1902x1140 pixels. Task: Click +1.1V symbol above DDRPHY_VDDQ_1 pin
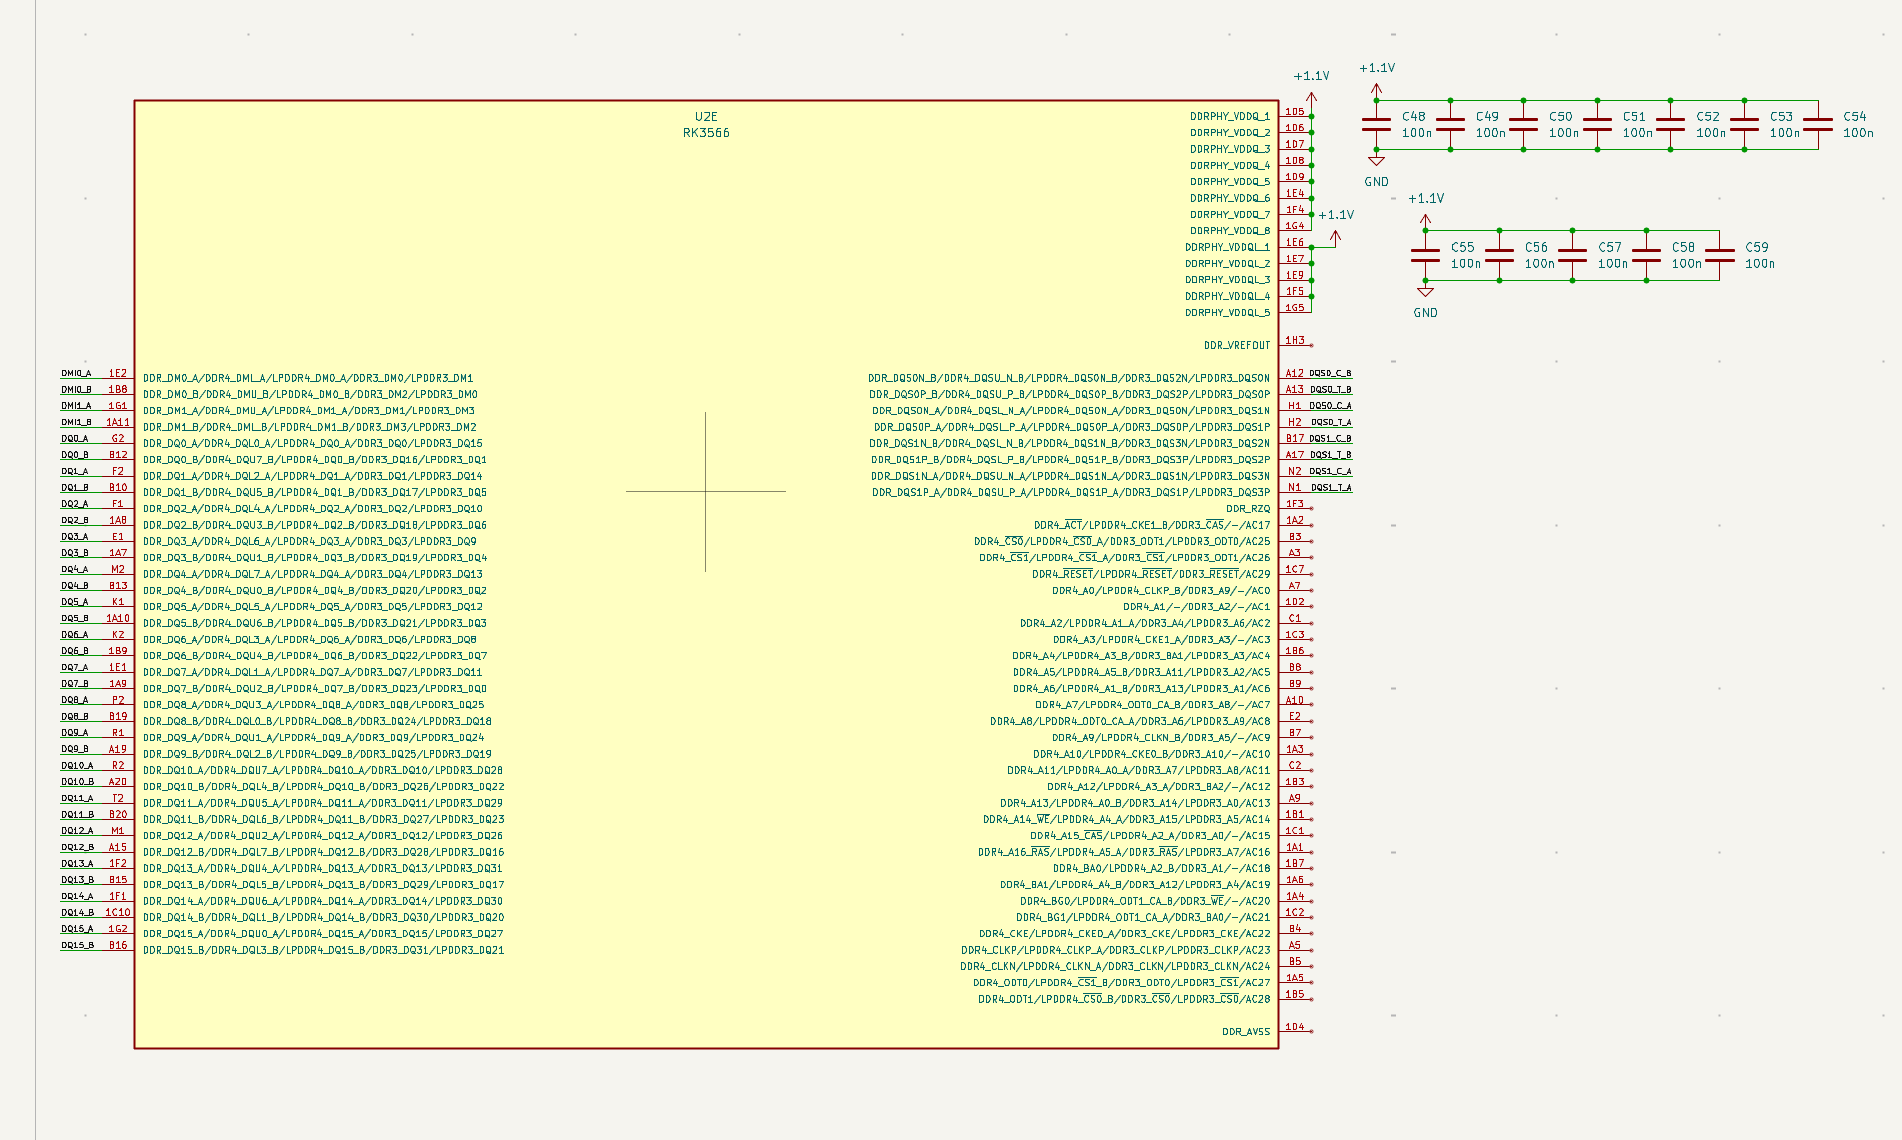tap(1311, 95)
